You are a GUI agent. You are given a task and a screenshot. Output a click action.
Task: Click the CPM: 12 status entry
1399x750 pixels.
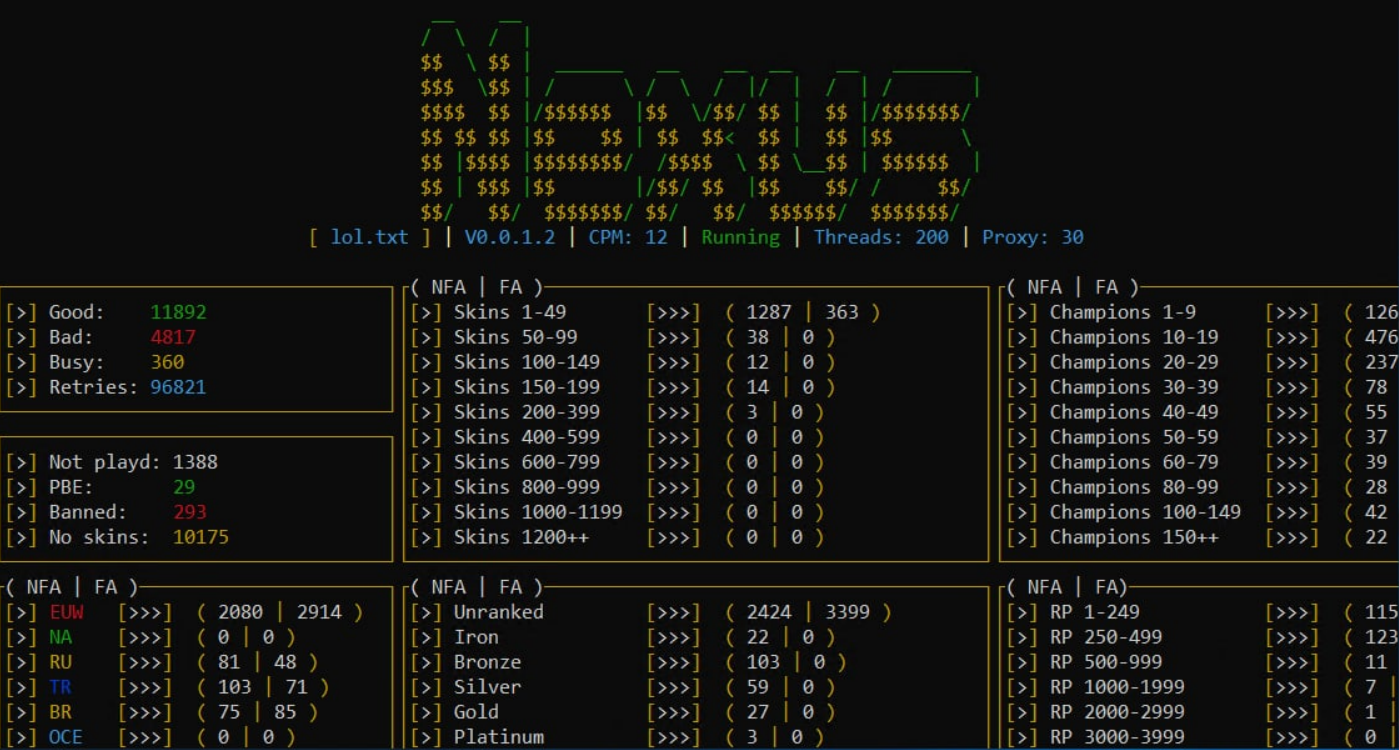click(627, 237)
